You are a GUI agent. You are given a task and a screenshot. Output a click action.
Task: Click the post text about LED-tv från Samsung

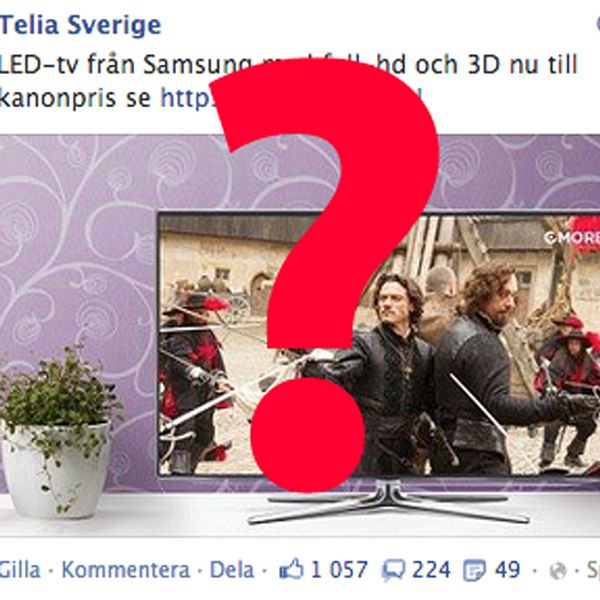point(289,81)
